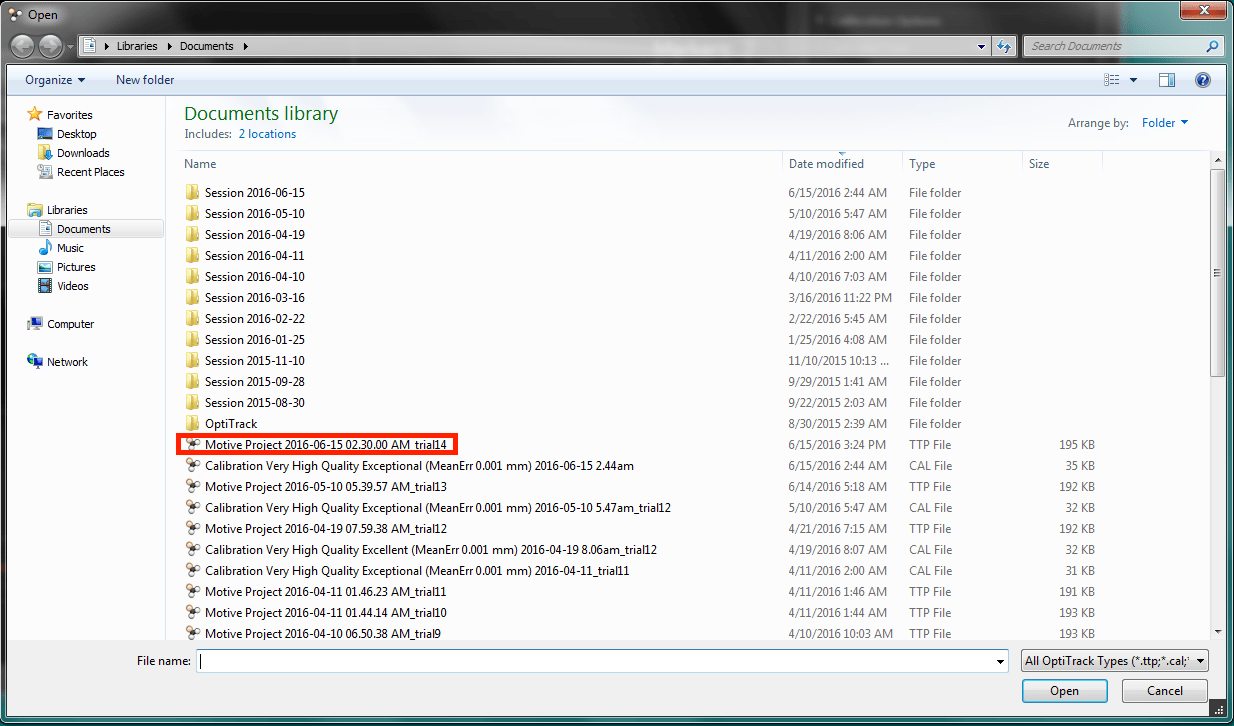Click file icon of Motive Project trial10
1234x726 pixels.
[x=193, y=612]
